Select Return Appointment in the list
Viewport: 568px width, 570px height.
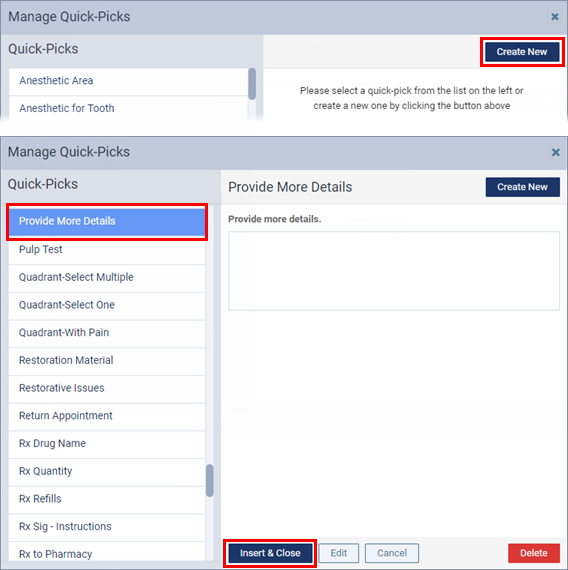(107, 416)
